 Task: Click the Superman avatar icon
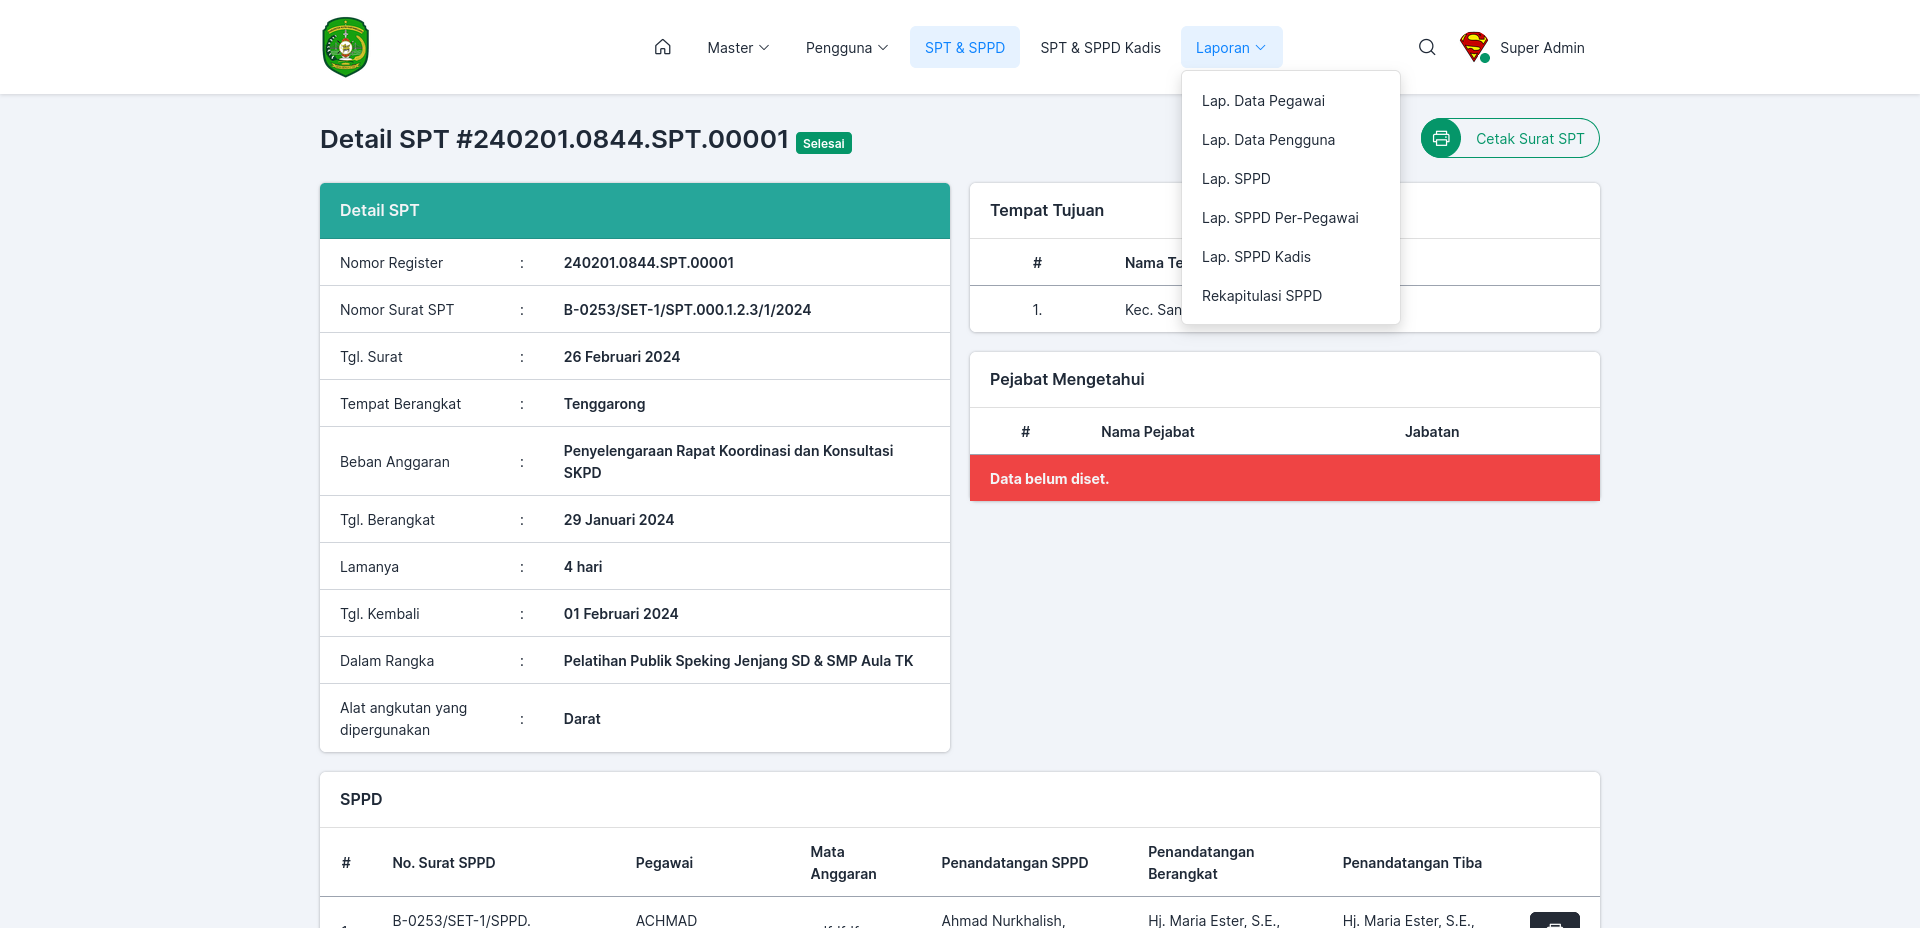click(x=1474, y=47)
